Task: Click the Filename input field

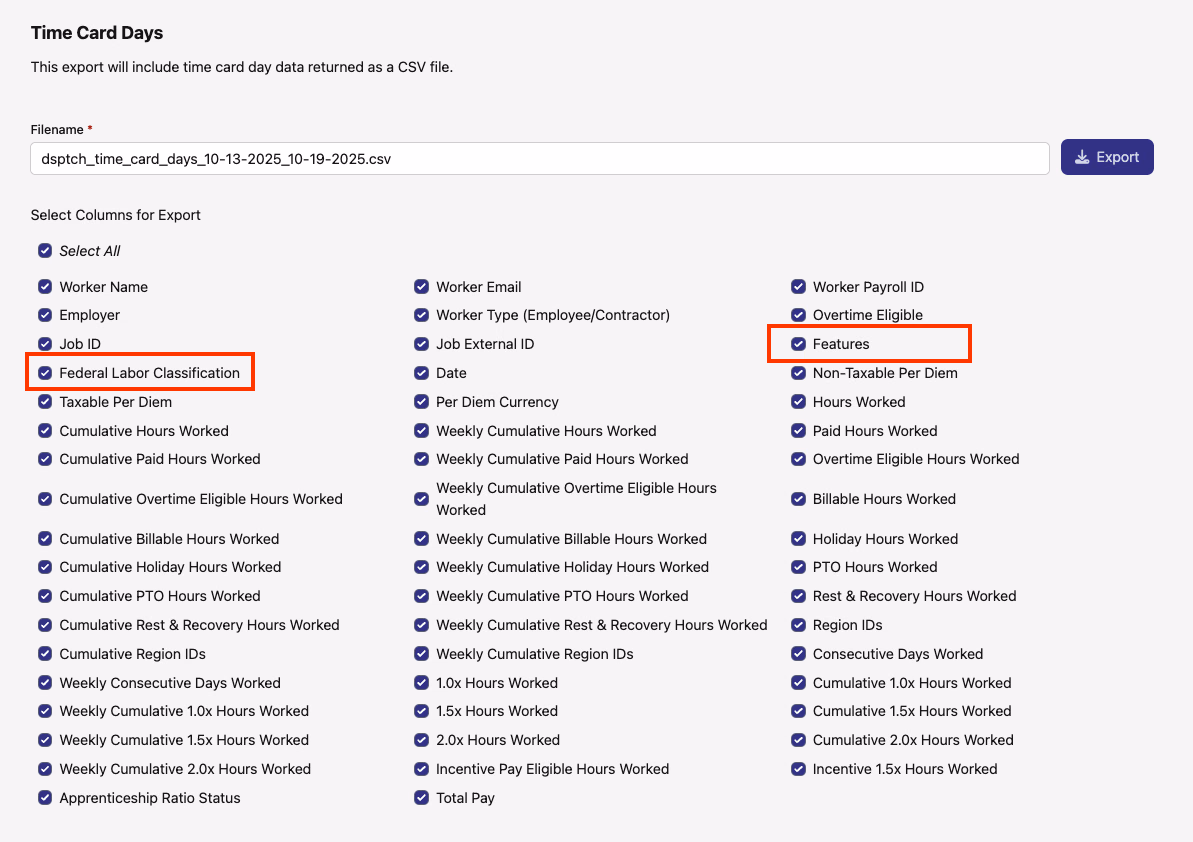Action: click(539, 158)
